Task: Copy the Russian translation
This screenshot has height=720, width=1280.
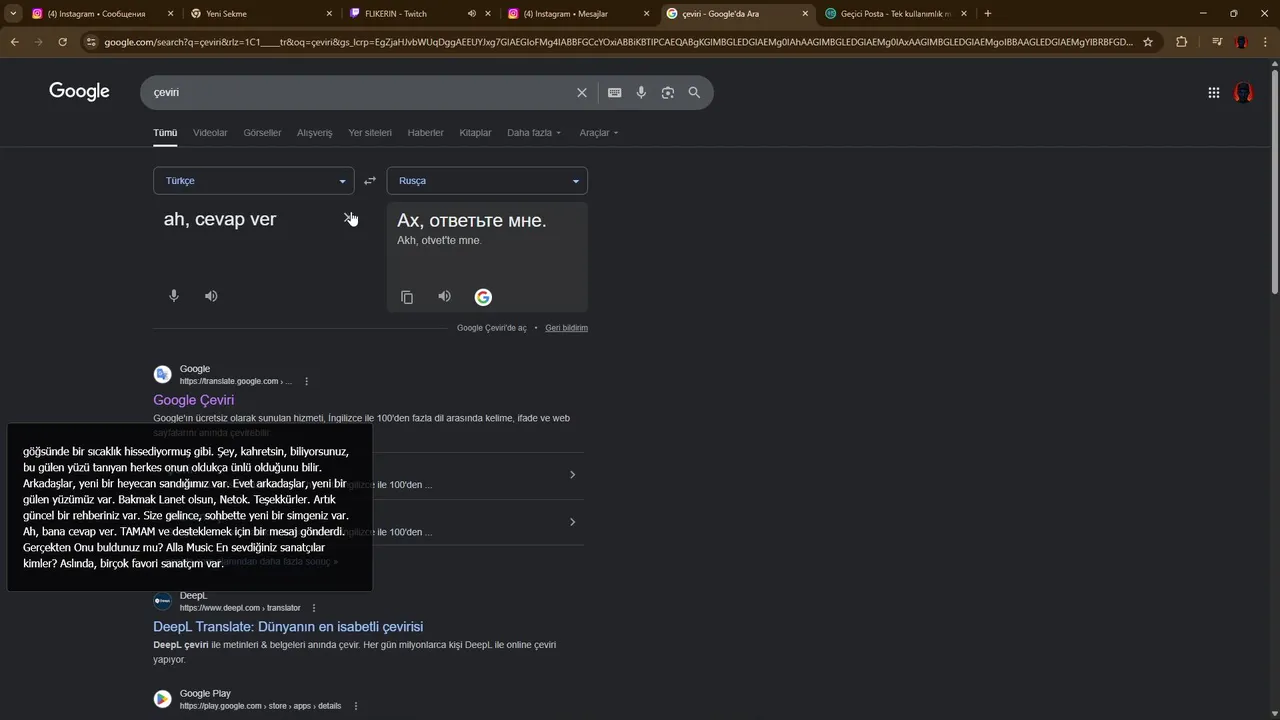Action: pyautogui.click(x=407, y=297)
